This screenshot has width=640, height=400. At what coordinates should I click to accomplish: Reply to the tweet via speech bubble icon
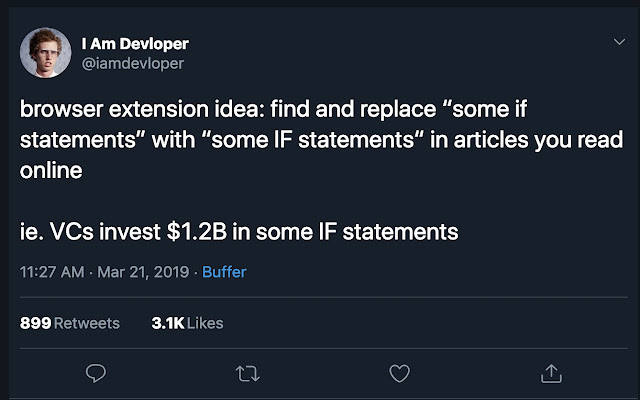click(96, 373)
